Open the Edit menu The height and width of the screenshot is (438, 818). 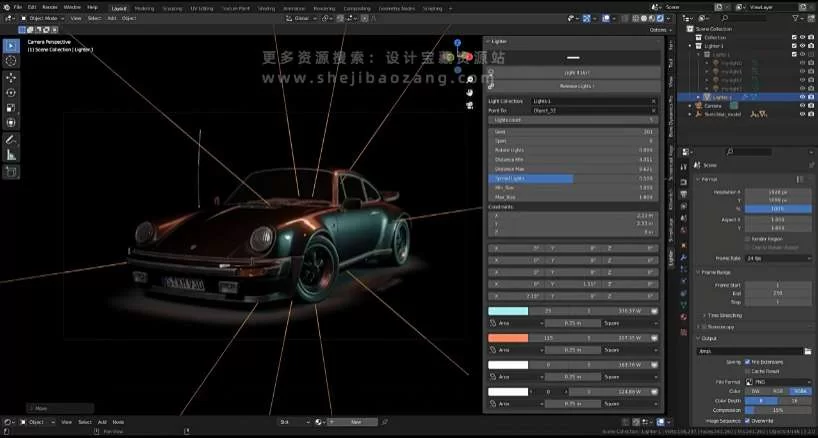(32, 7)
